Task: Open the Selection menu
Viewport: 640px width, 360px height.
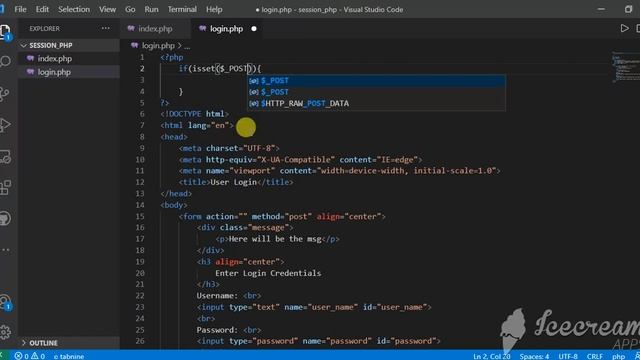Action: coord(74,9)
